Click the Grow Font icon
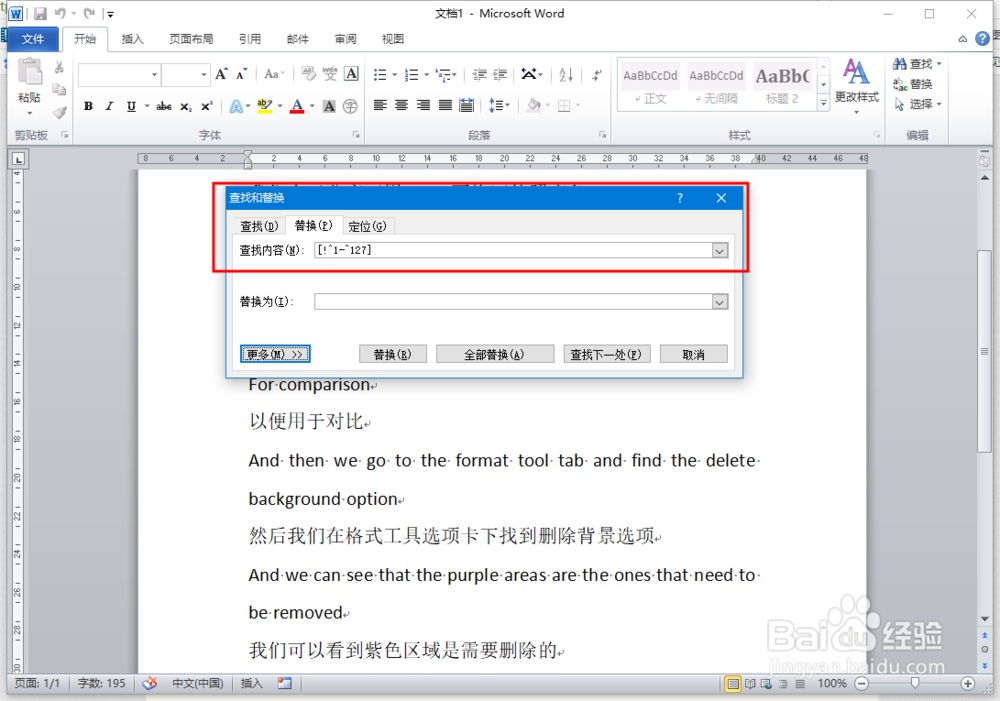 click(221, 74)
